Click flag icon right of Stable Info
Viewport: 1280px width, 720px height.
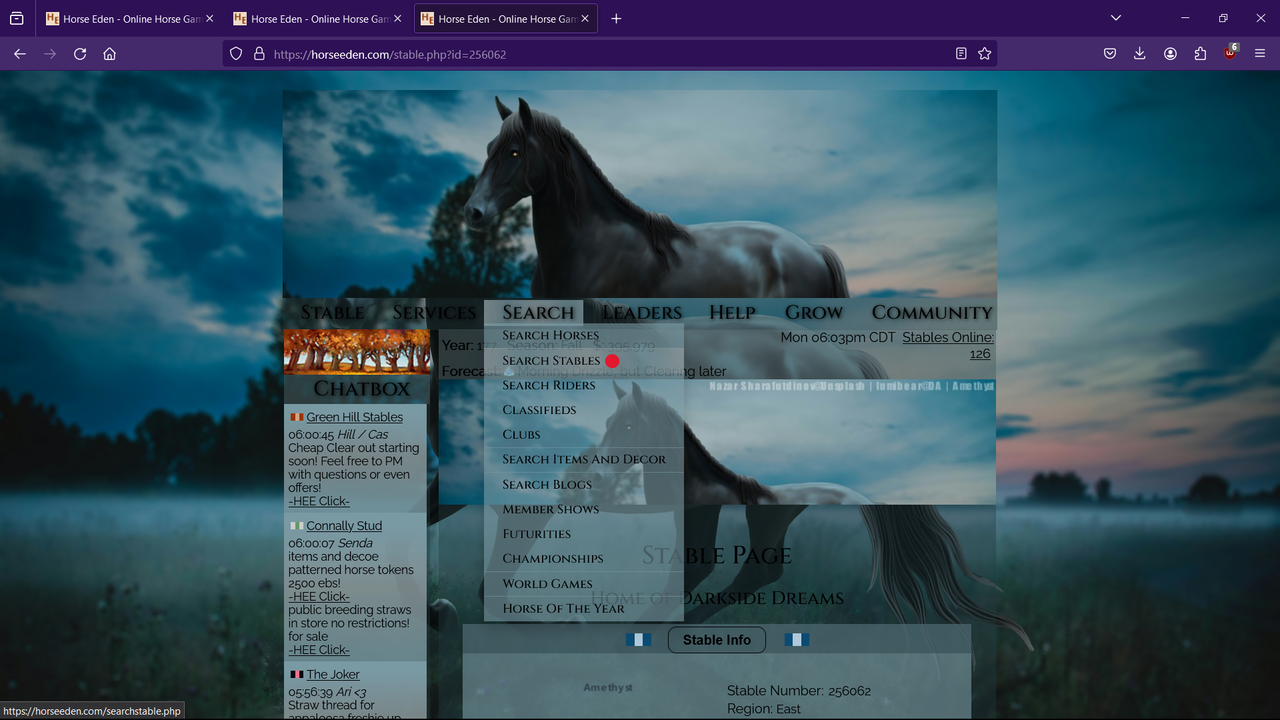pos(796,640)
